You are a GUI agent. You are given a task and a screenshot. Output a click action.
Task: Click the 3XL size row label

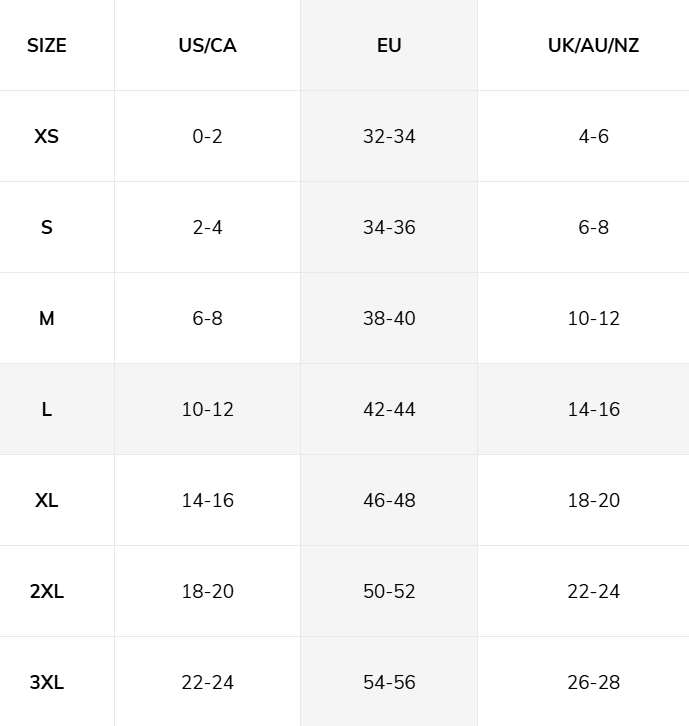coord(47,682)
